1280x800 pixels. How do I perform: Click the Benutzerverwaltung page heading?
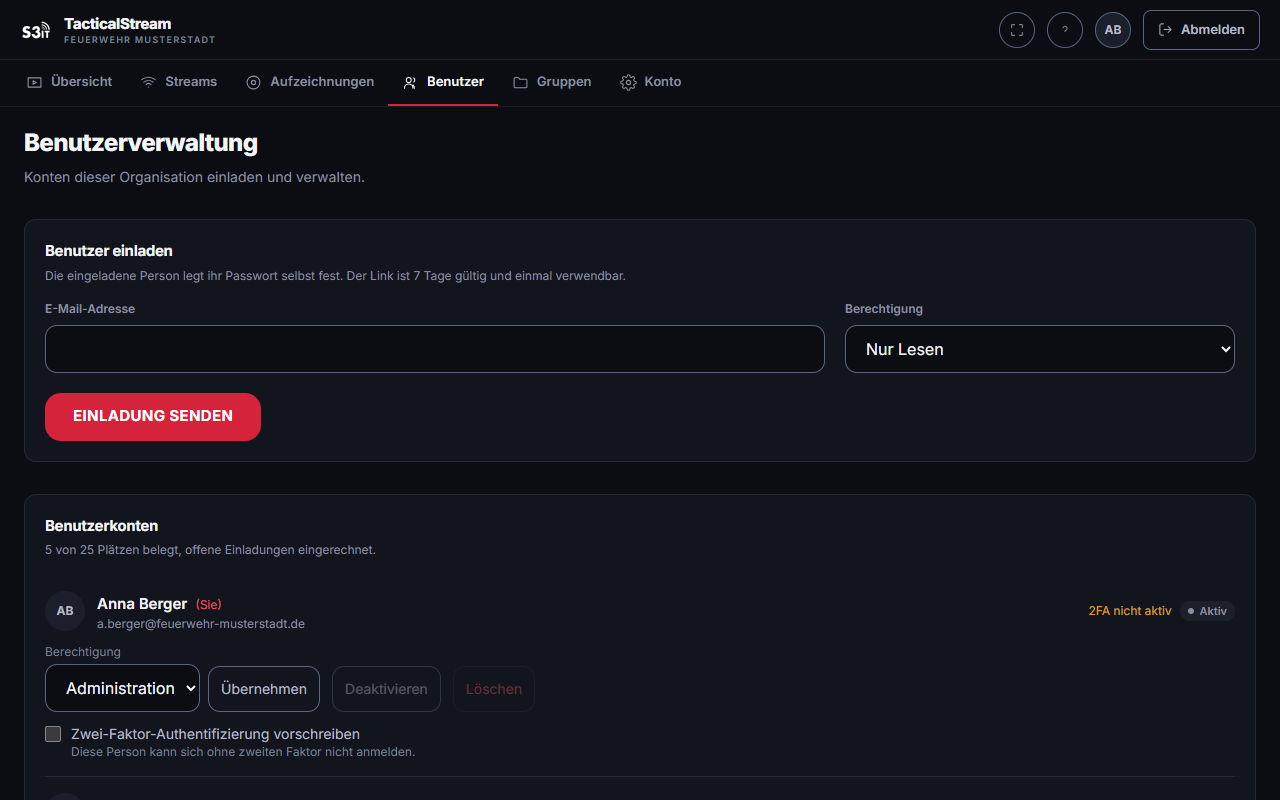(141, 143)
